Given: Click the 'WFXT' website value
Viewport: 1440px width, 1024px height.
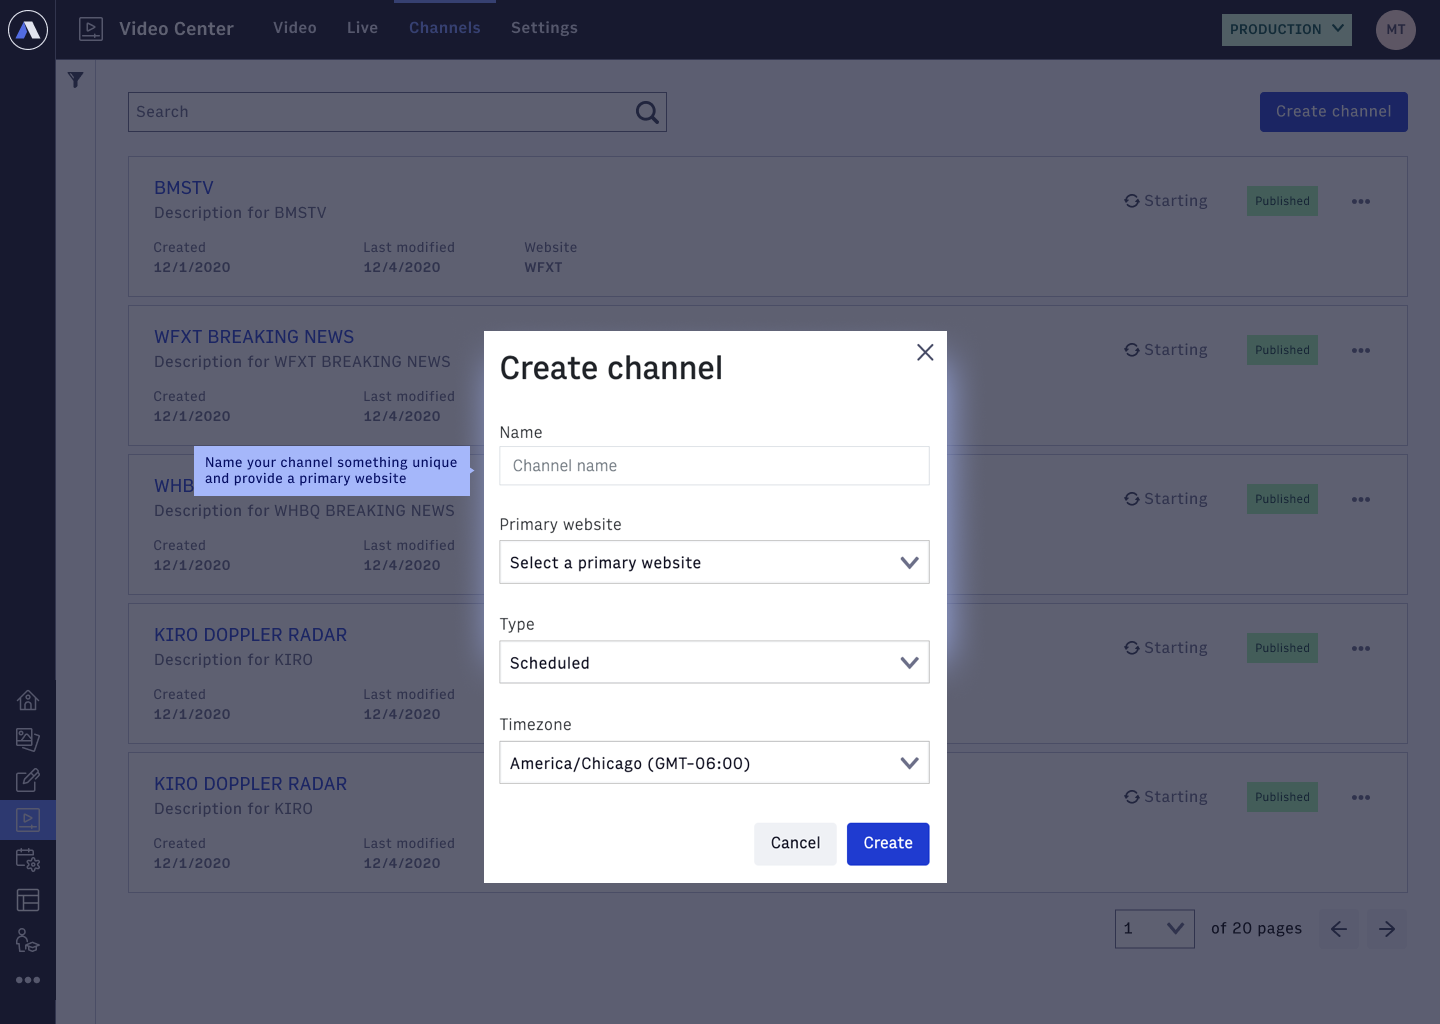Looking at the screenshot, I should [x=543, y=267].
